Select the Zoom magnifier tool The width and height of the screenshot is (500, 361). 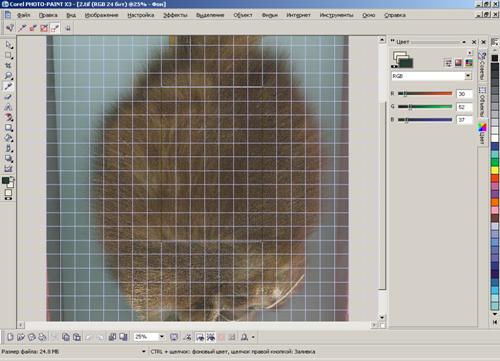[8, 76]
